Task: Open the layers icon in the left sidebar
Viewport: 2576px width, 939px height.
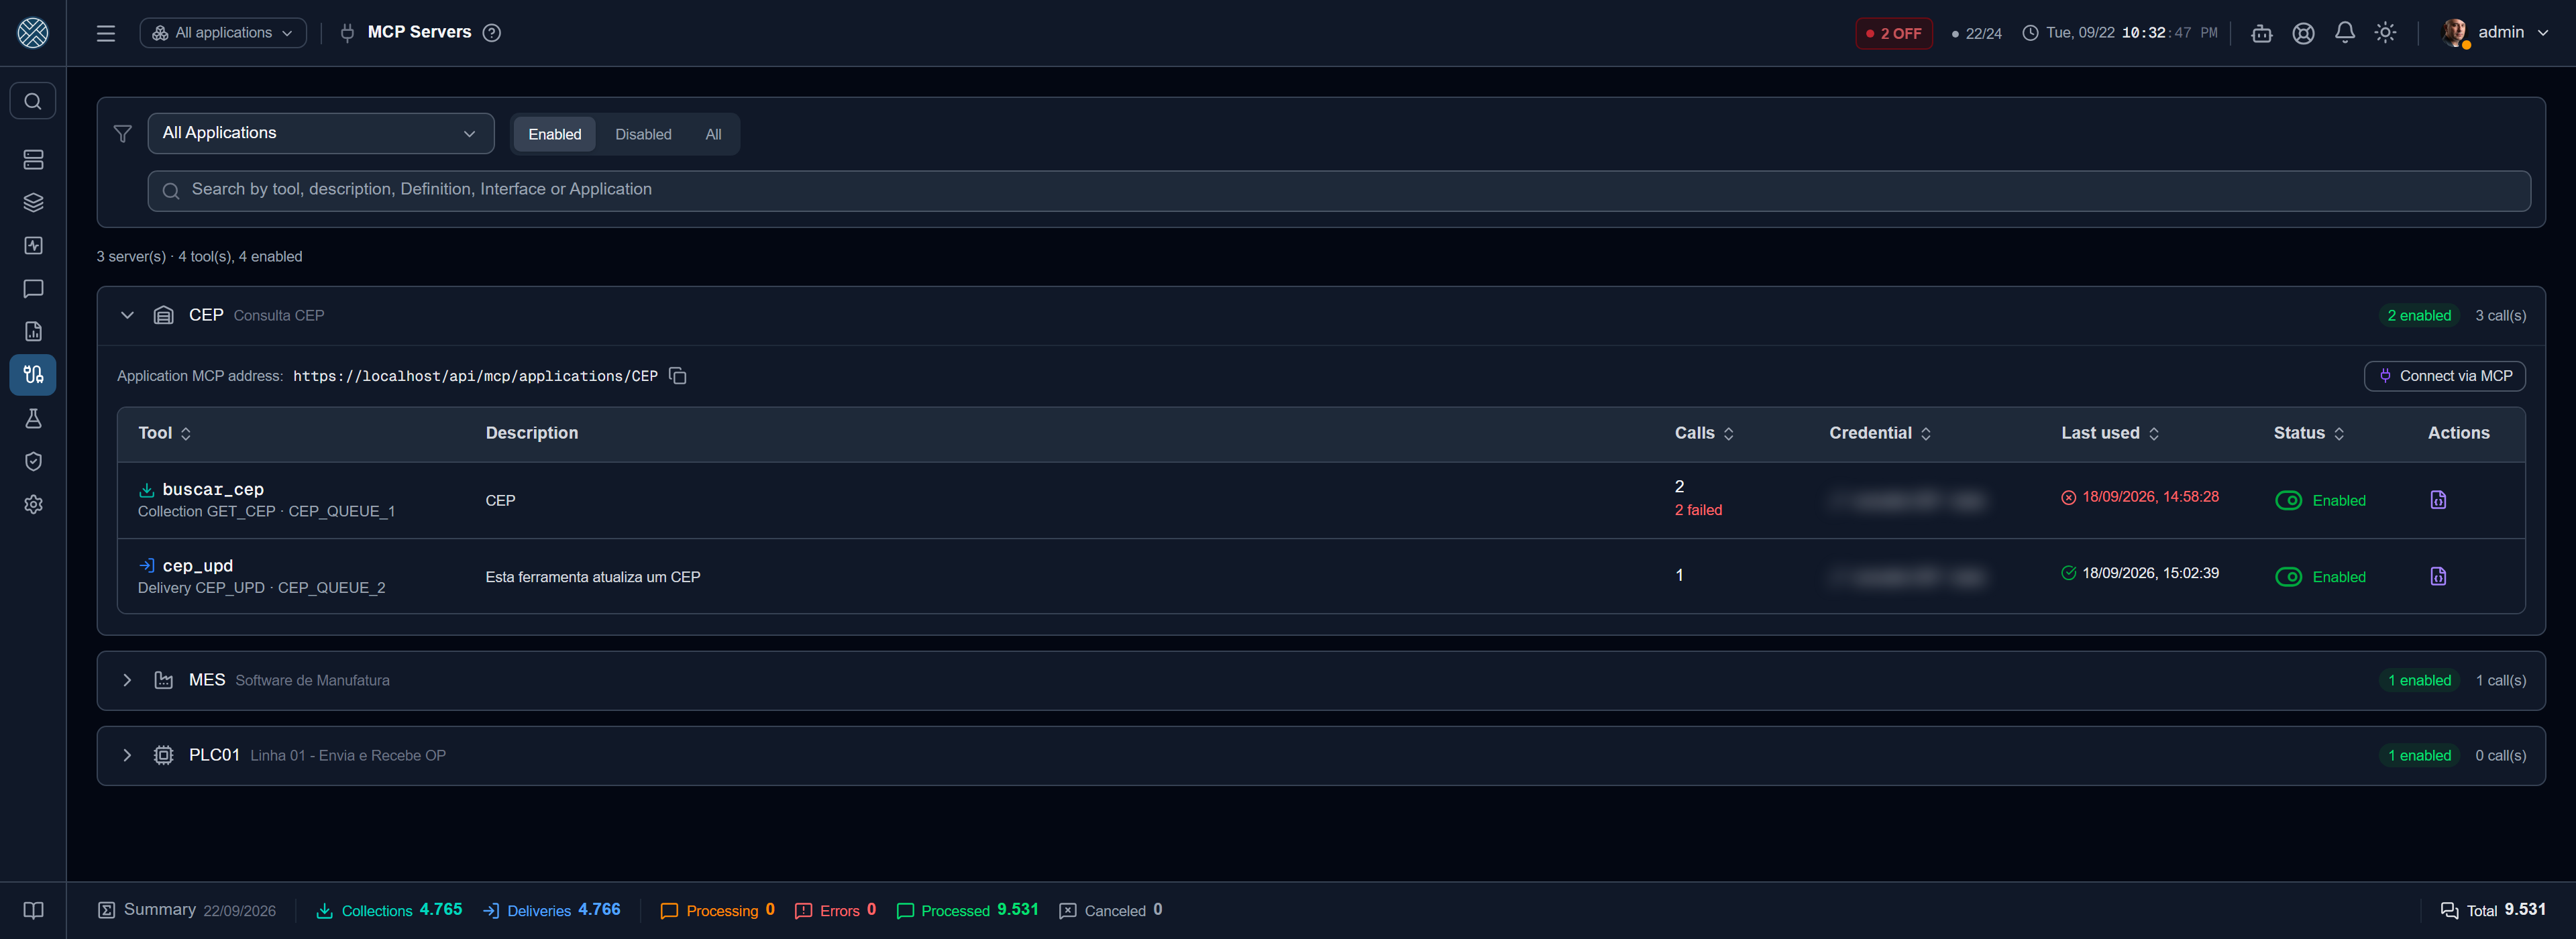Action: [33, 203]
